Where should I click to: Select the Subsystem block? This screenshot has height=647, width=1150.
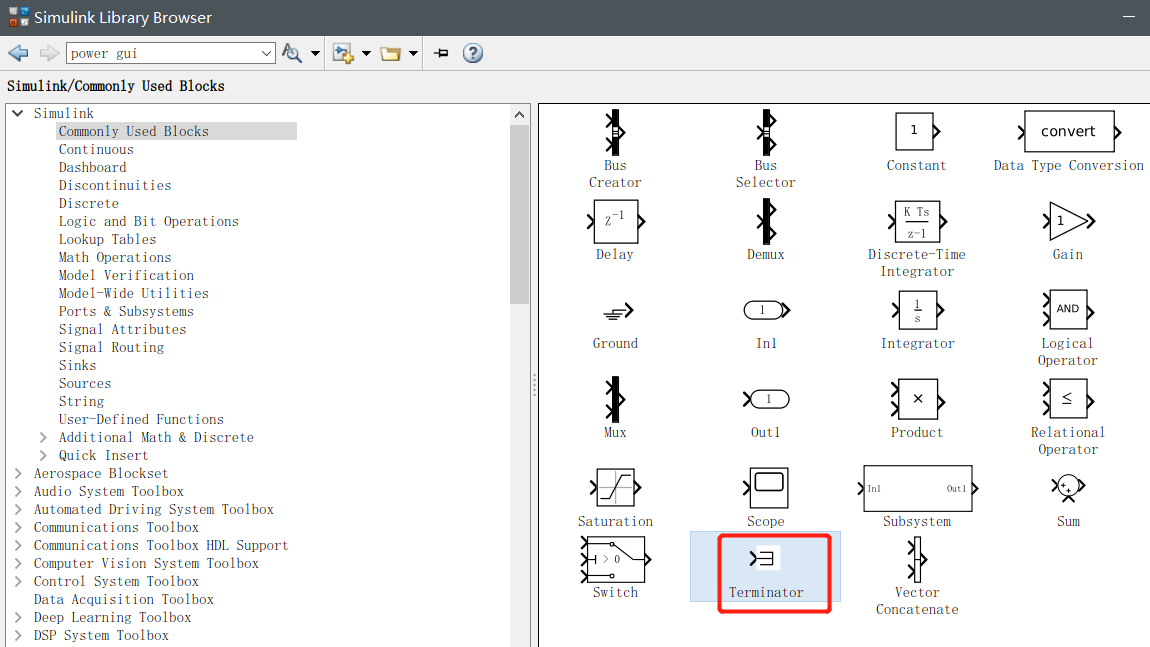tap(918, 489)
